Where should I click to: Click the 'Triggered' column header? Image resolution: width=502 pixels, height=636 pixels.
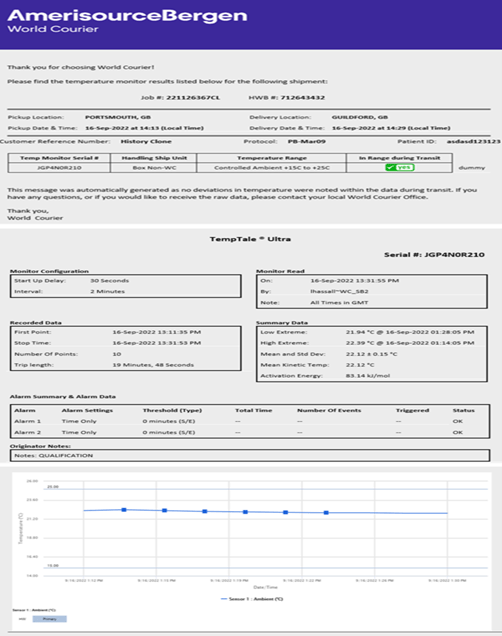click(412, 410)
